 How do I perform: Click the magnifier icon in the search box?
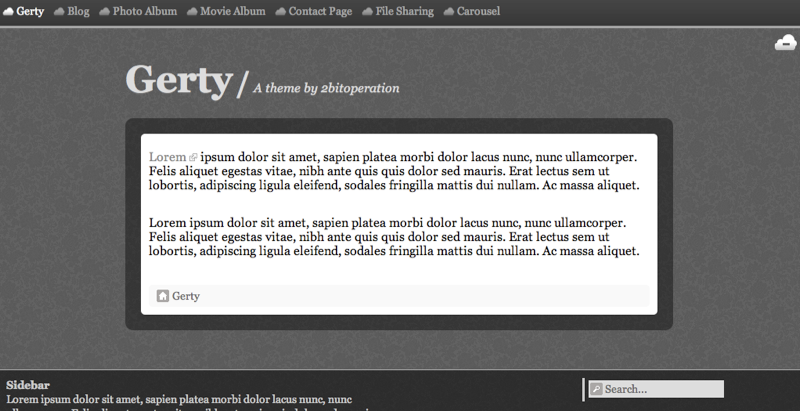pyautogui.click(x=596, y=389)
